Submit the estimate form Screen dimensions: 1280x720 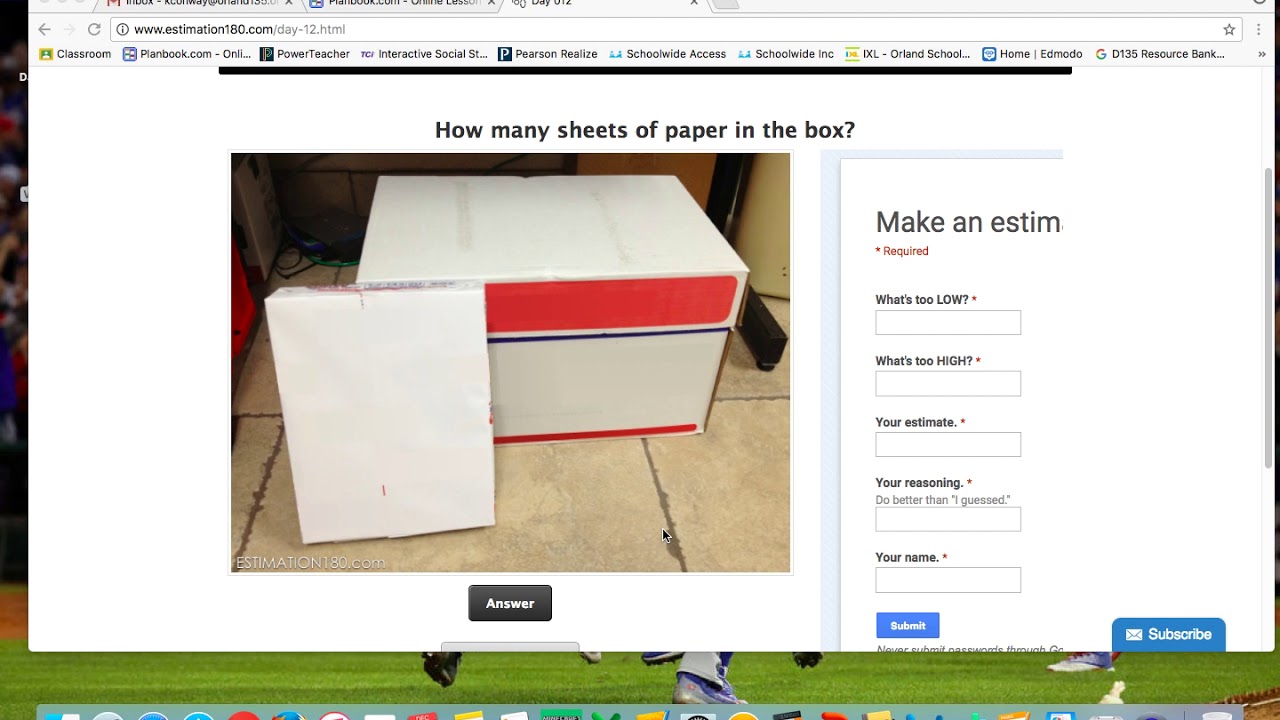908,626
